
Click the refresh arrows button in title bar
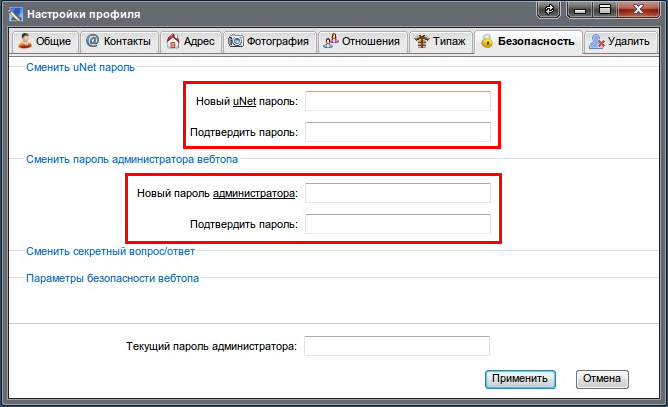click(x=549, y=11)
